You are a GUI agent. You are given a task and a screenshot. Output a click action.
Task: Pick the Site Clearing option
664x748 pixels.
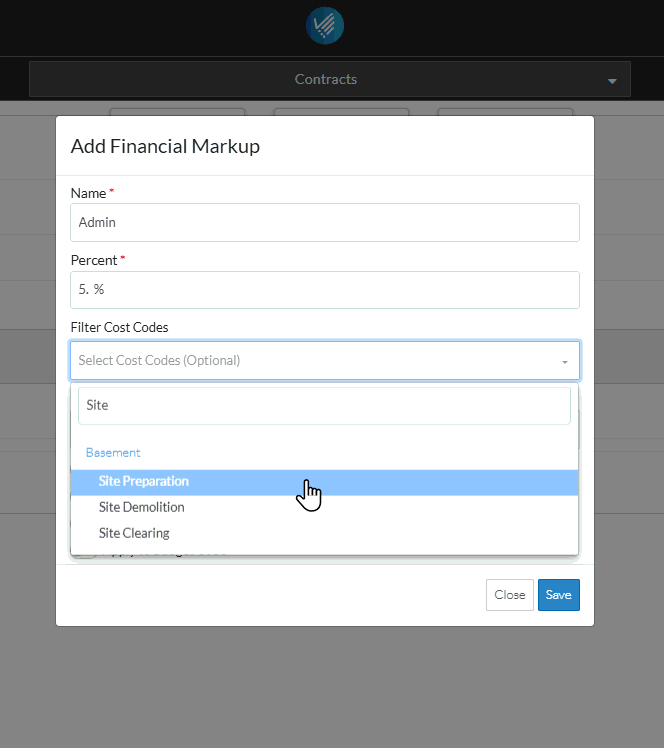pos(134,533)
